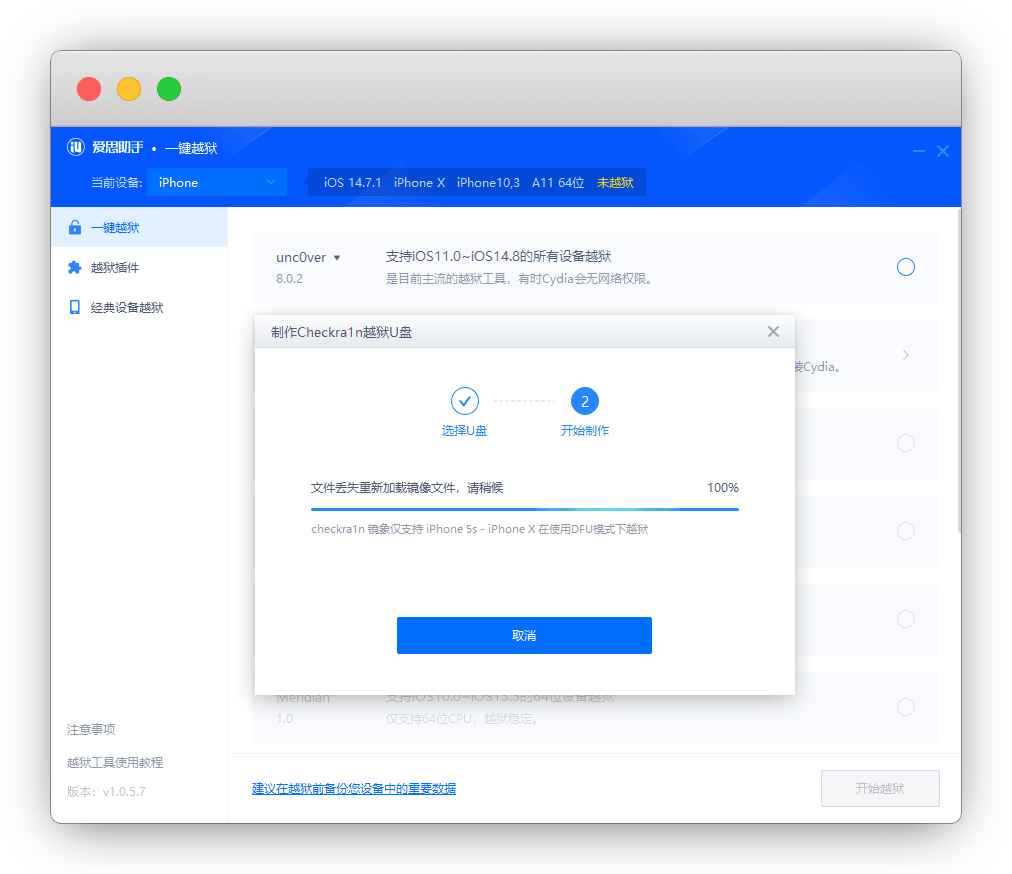1012x874 pixels.
Task: Click the phone icon for 经典设备越狱
Action: pyautogui.click(x=74, y=308)
